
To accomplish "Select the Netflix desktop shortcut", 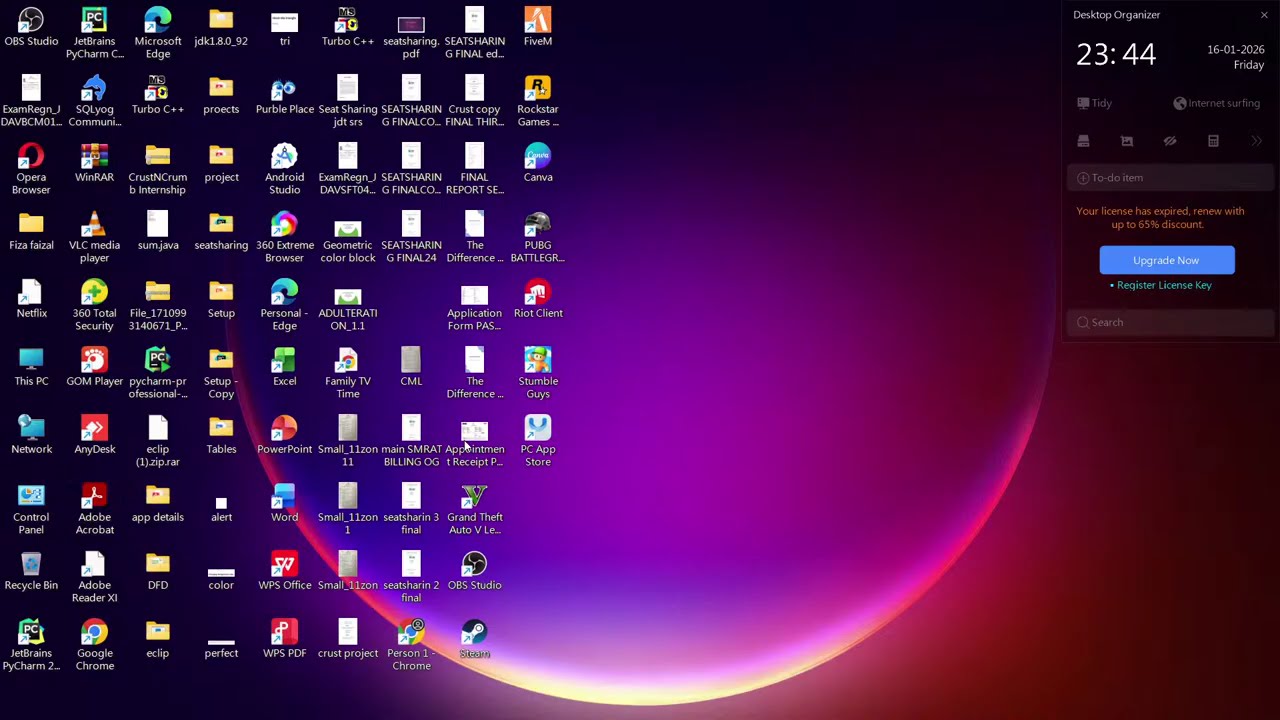I will (31, 299).
